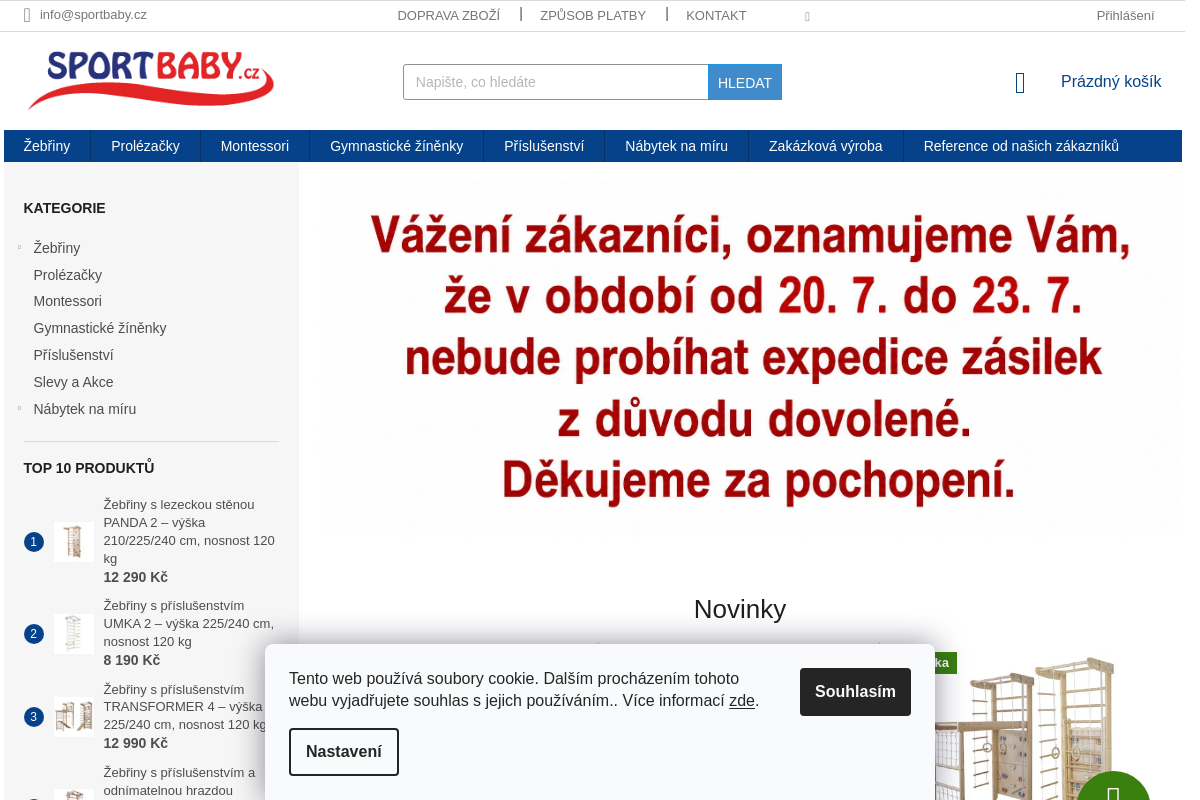Screen dimensions: 1200x800
Task: Expand the Žebřiny category in sidebar
Action: (x=19, y=247)
